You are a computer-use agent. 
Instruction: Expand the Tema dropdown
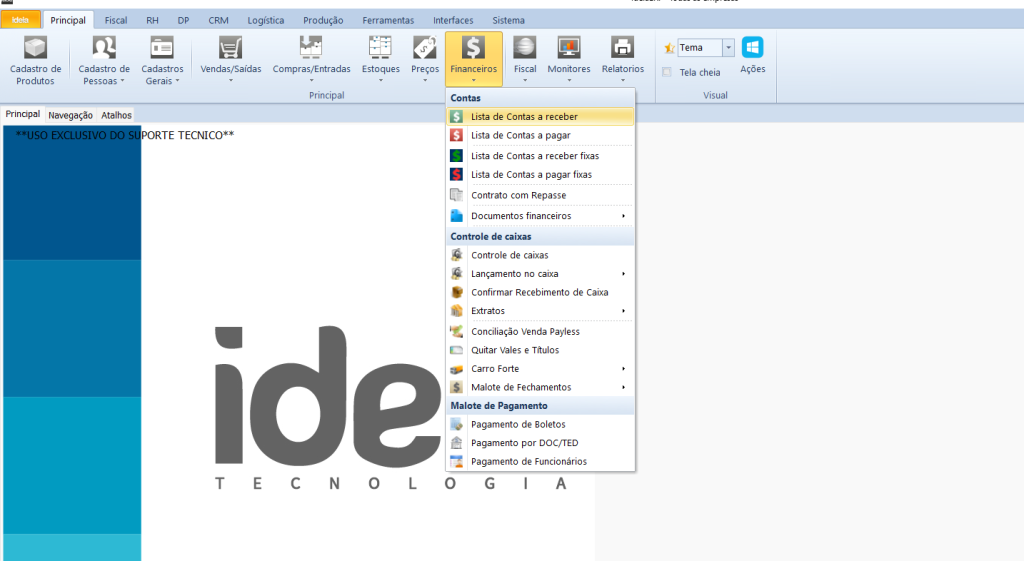[x=729, y=47]
